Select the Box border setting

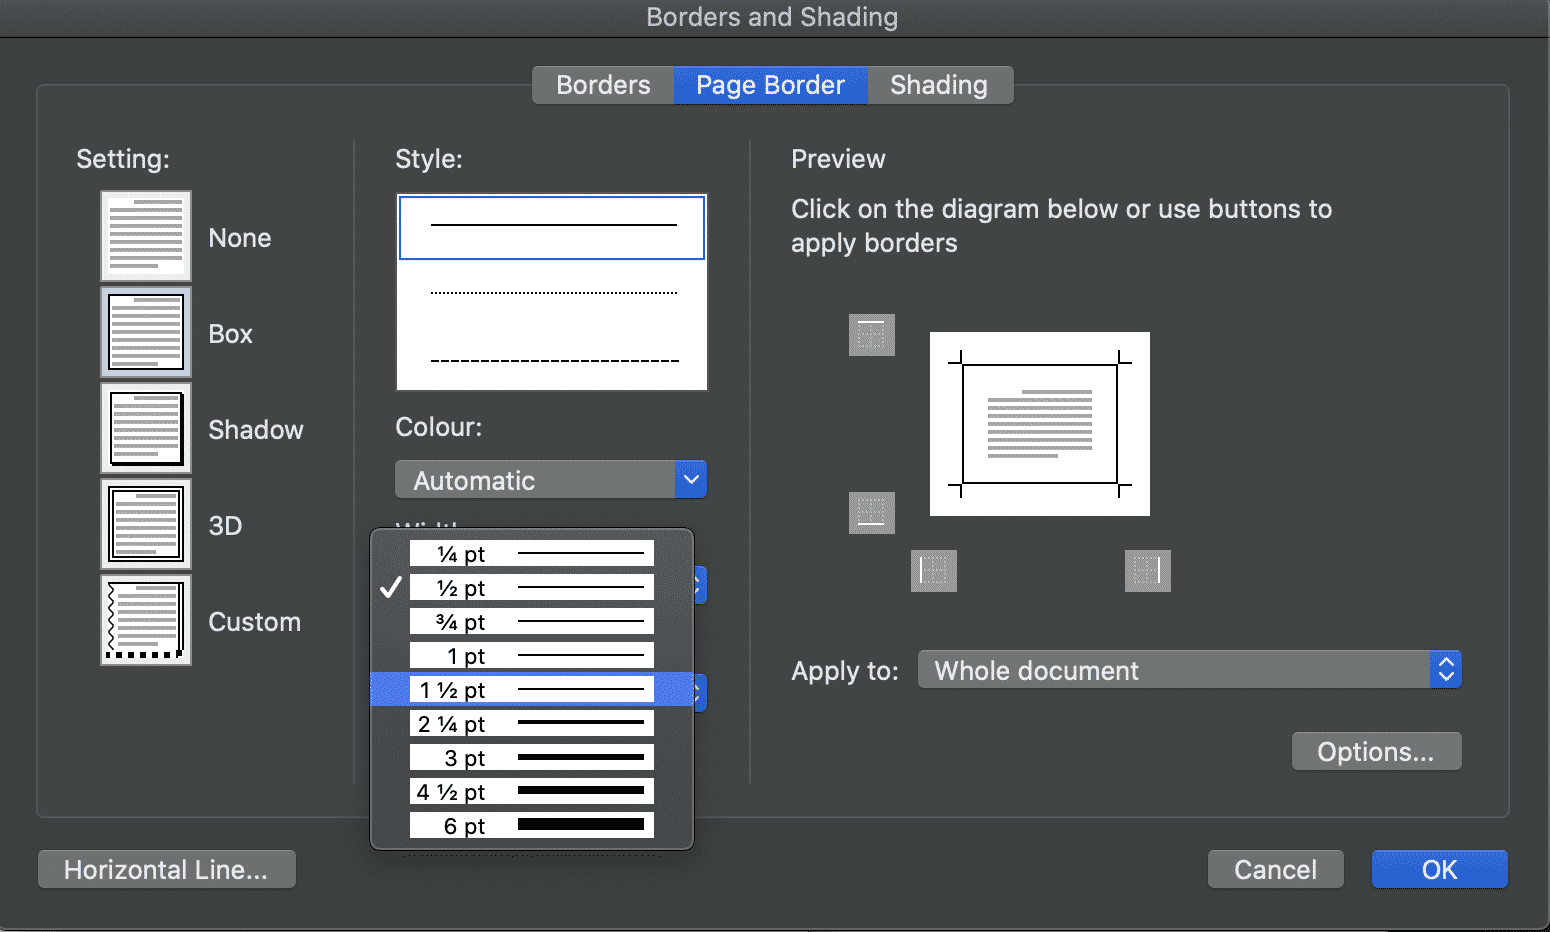pyautogui.click(x=145, y=331)
